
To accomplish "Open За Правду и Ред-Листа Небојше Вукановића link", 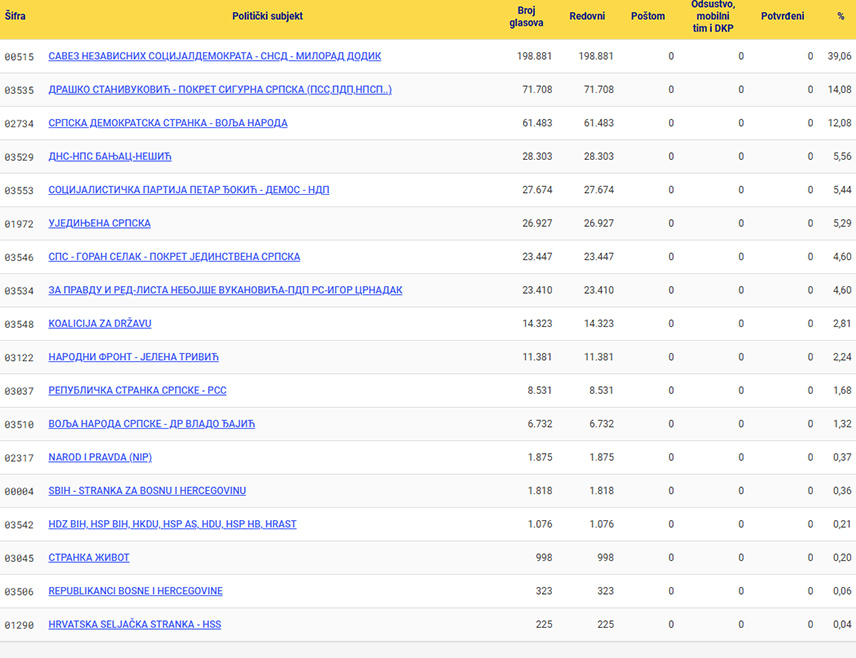I will tap(225, 290).
